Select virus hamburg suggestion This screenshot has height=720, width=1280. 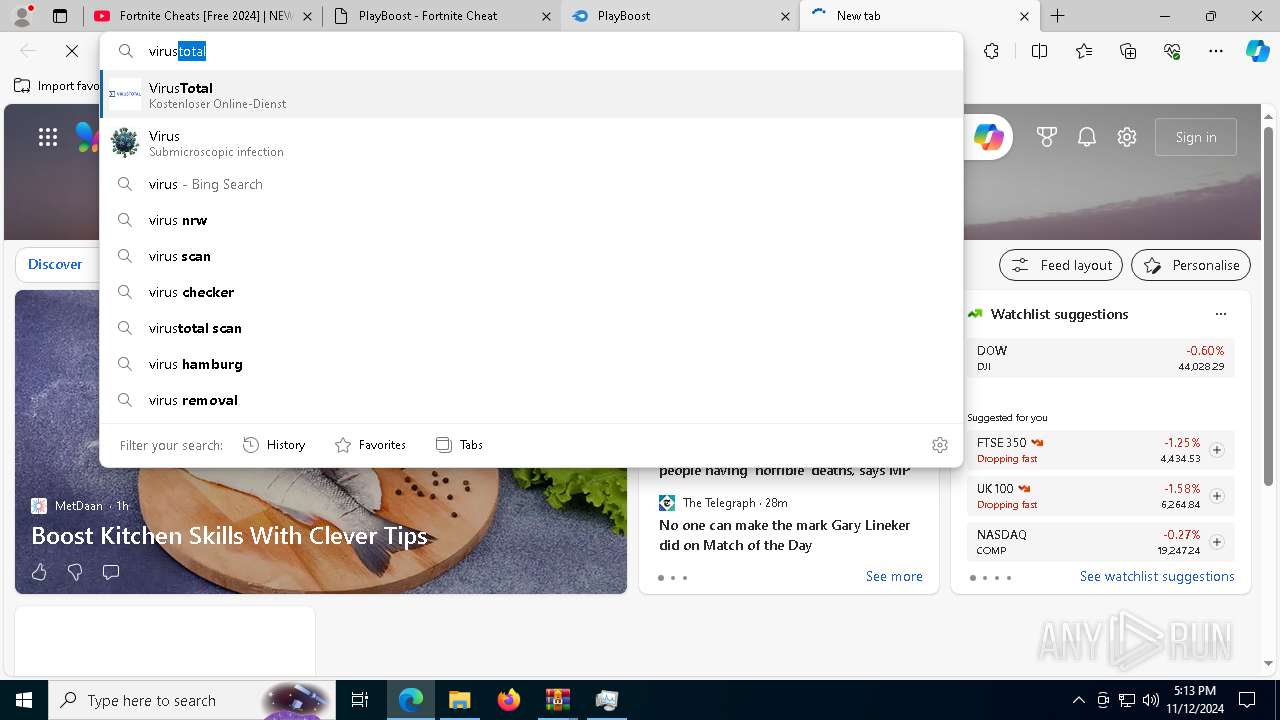(x=532, y=364)
